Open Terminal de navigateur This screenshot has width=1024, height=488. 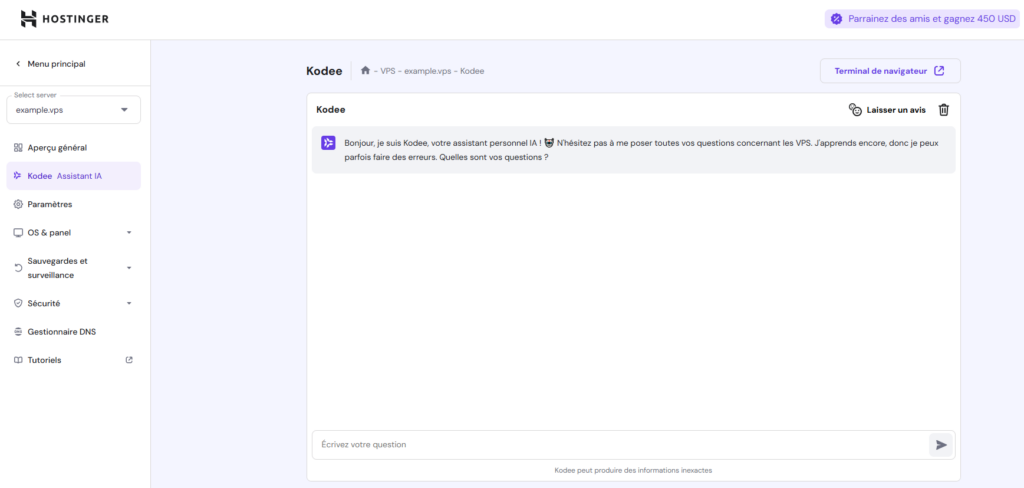(890, 71)
